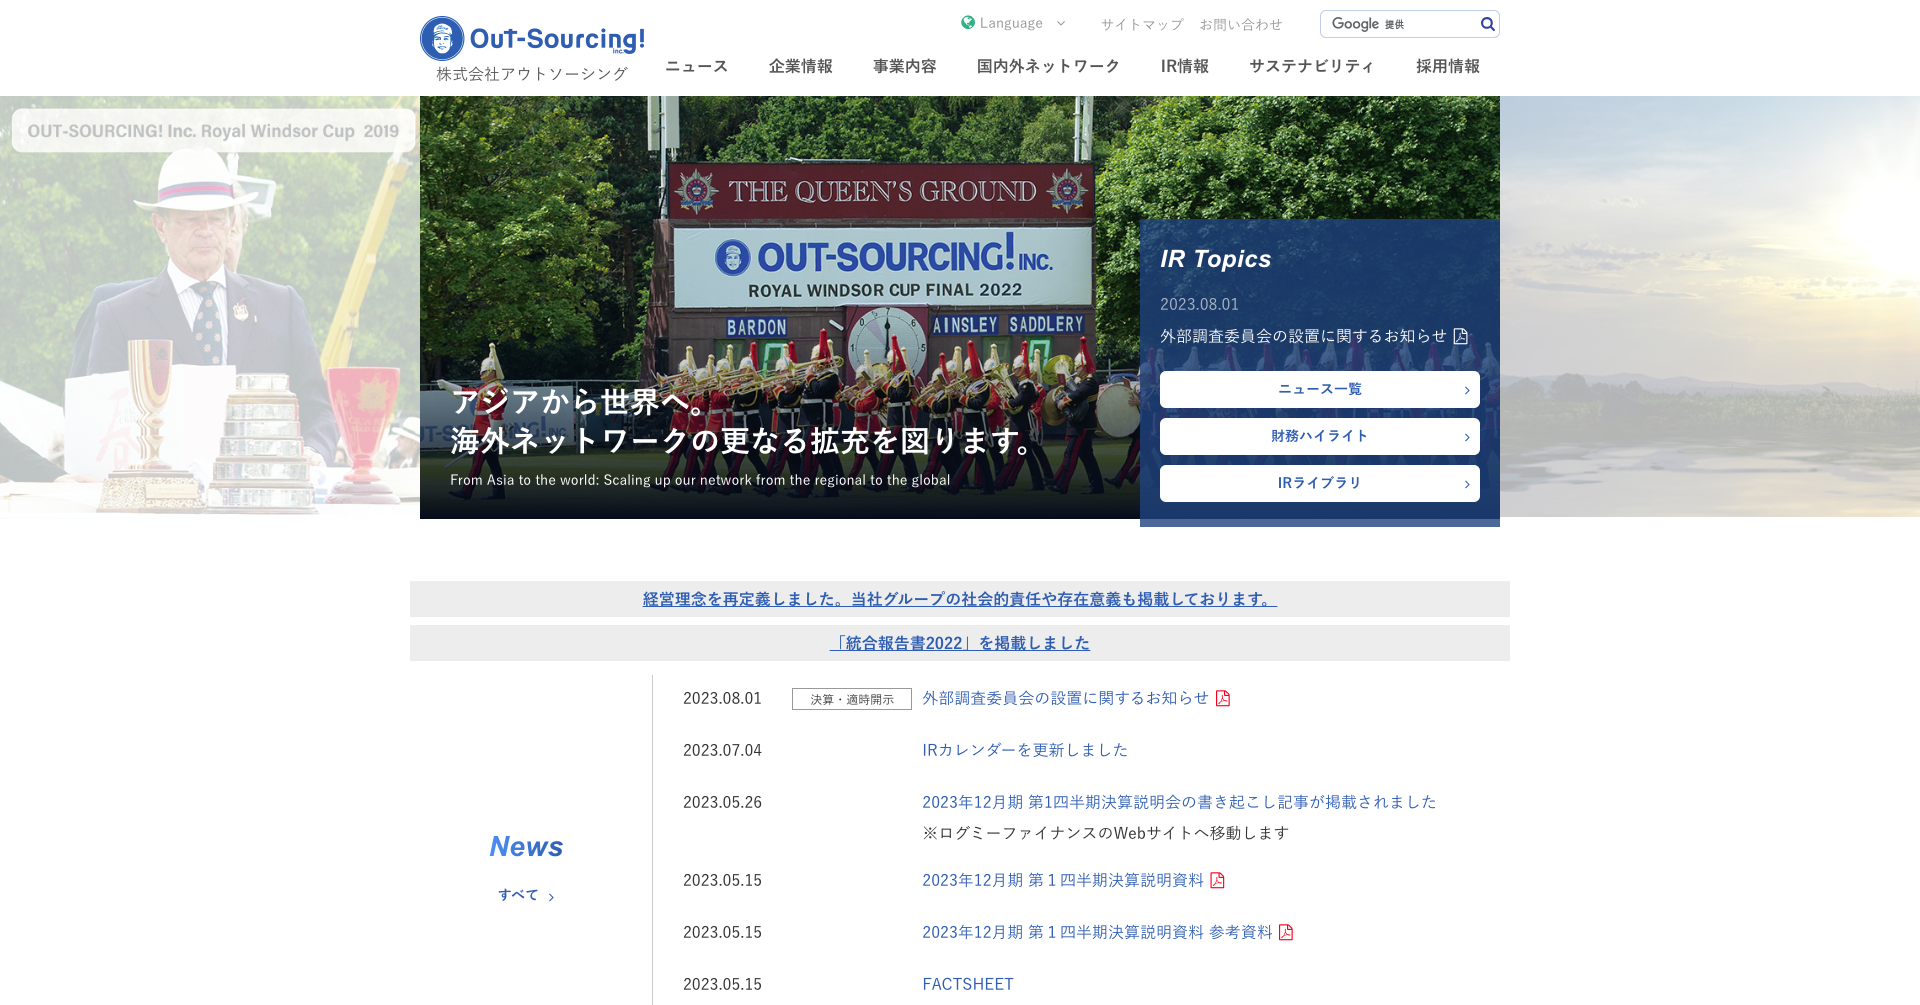Click the sunset landscape slide on the right

pos(1710,306)
